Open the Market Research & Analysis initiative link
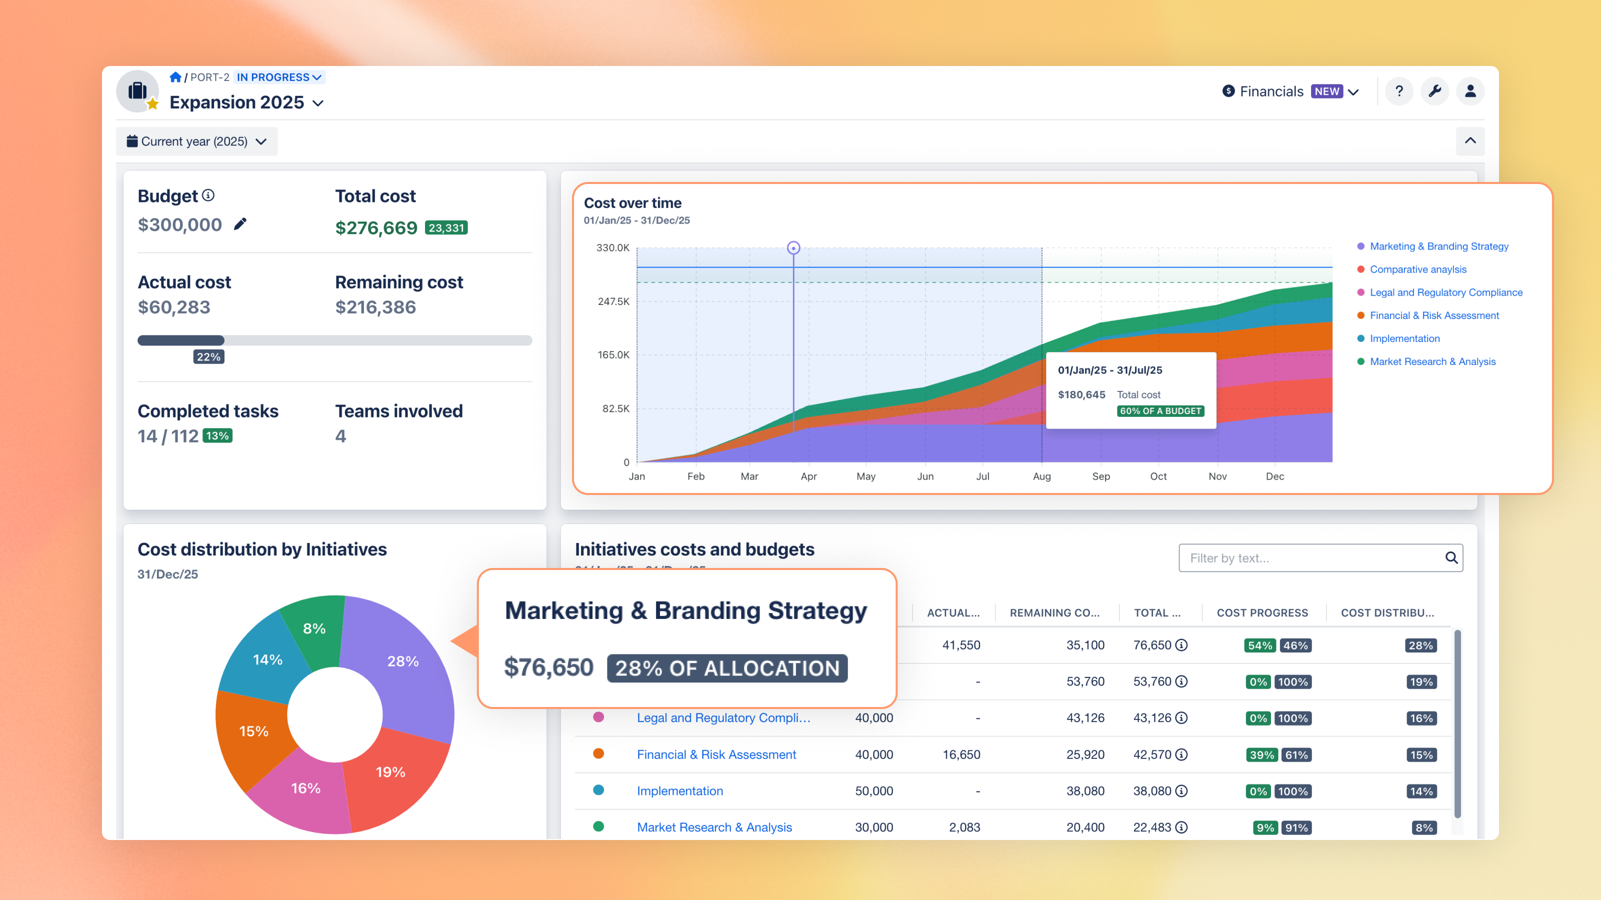 [714, 827]
